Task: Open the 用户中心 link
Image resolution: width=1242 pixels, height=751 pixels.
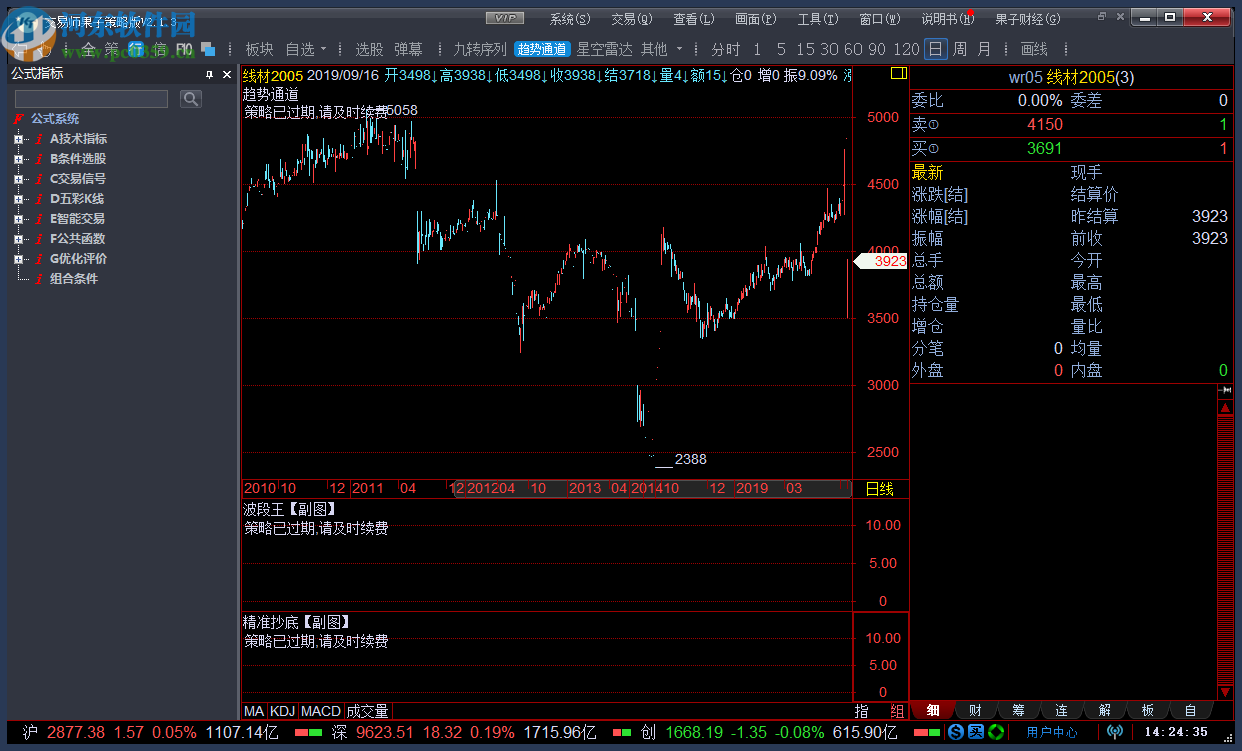Action: [1052, 732]
